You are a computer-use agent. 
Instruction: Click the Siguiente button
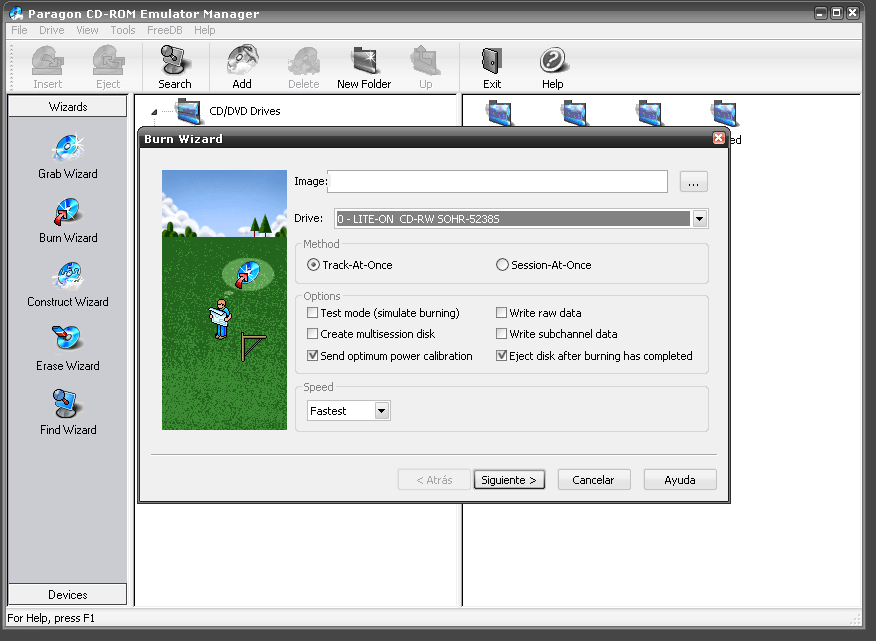tap(509, 479)
